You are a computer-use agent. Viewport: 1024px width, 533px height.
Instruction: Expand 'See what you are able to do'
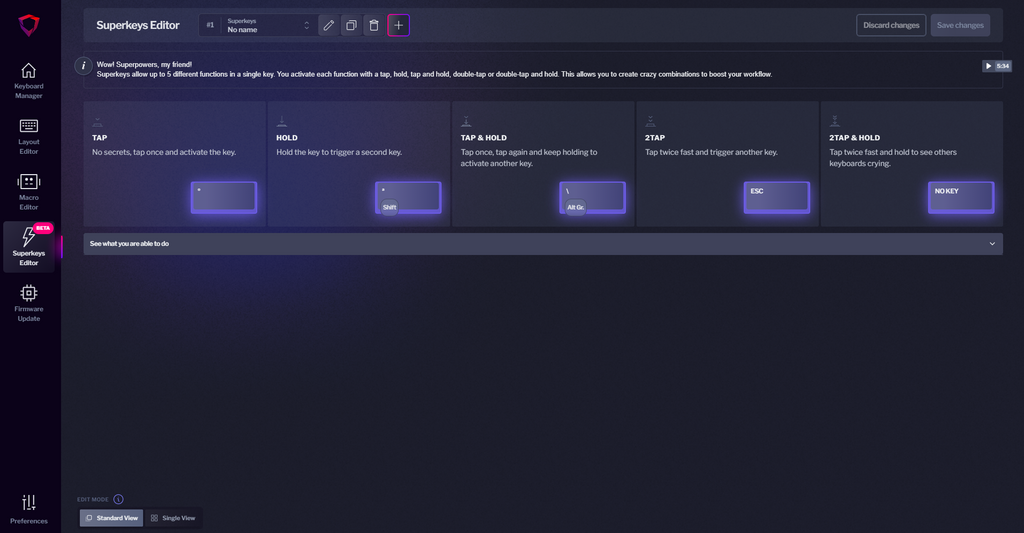coord(543,244)
